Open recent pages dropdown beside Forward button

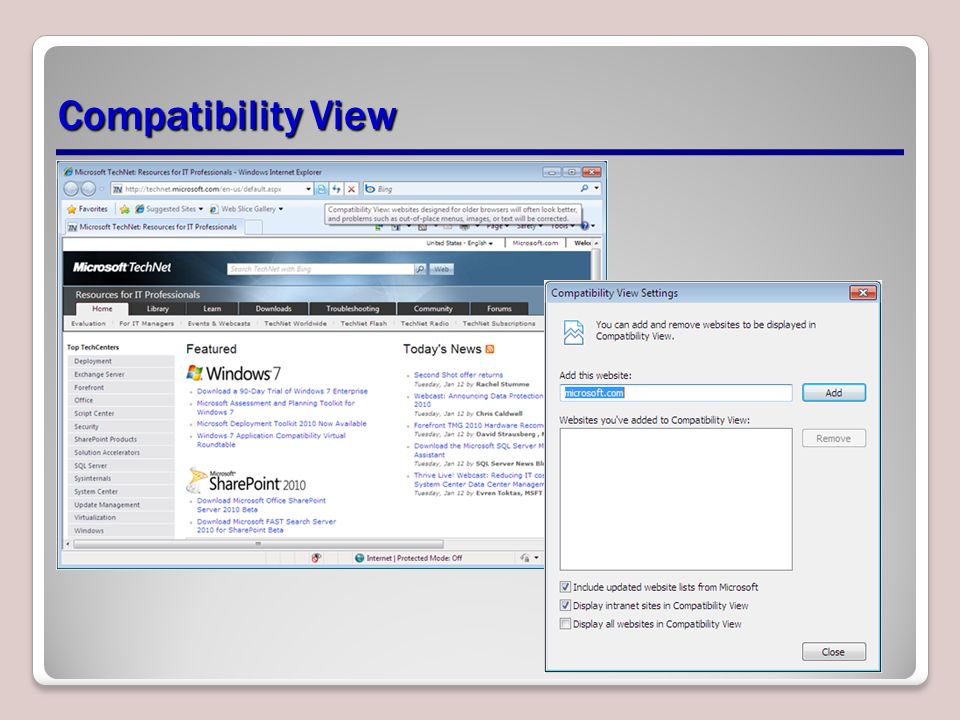(x=102, y=189)
